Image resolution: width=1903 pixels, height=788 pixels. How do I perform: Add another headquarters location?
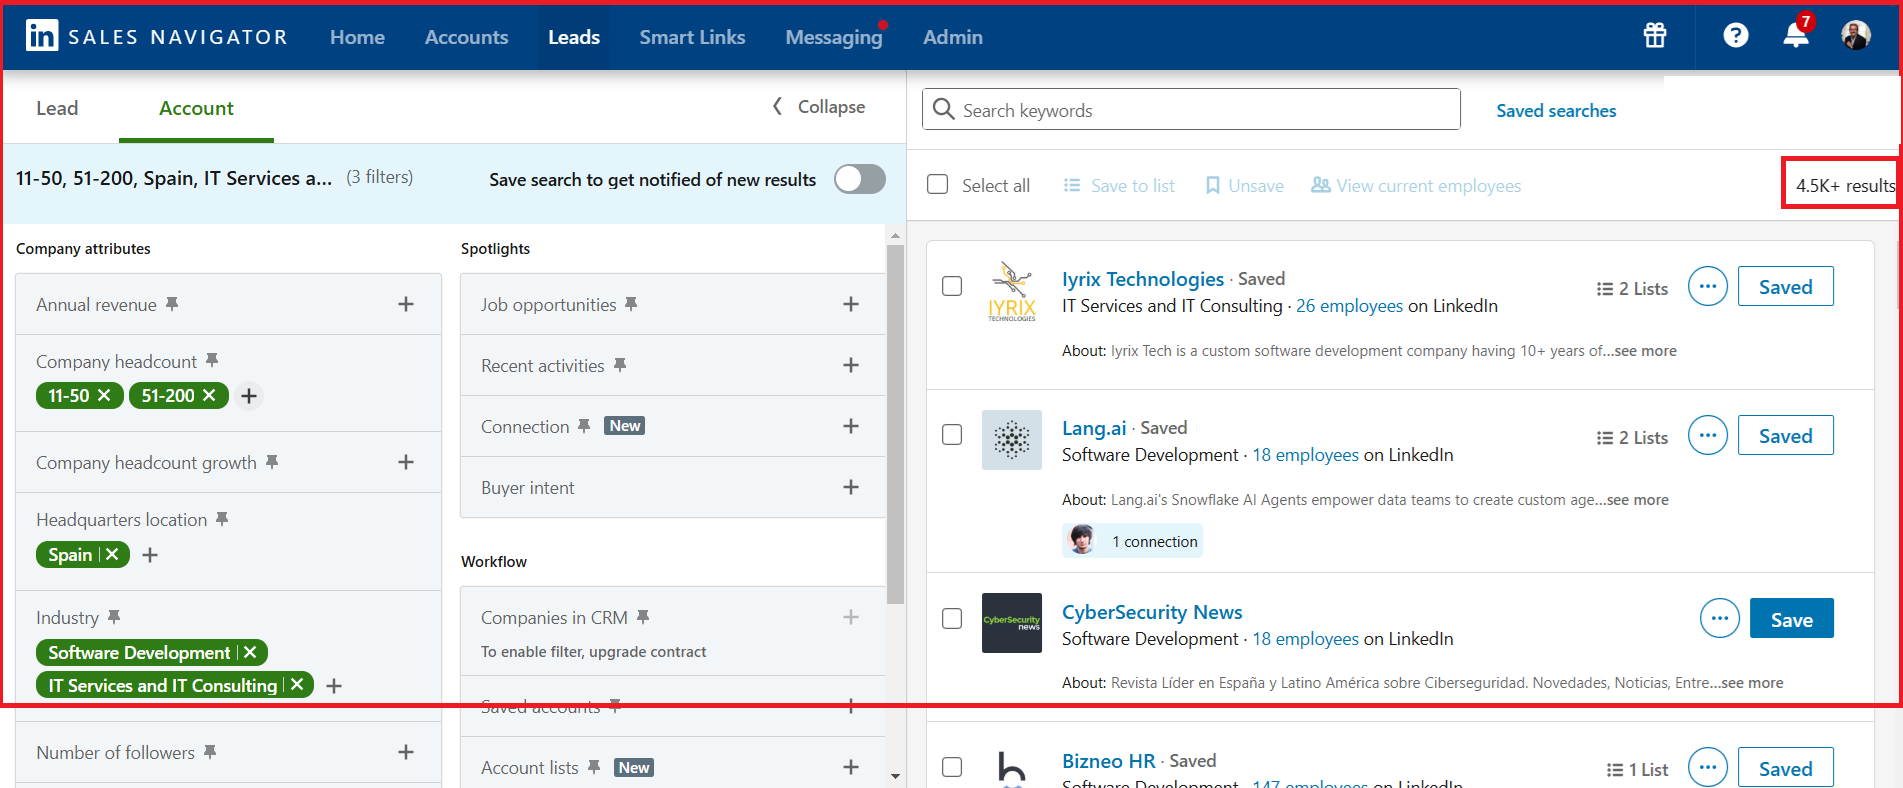coord(150,555)
